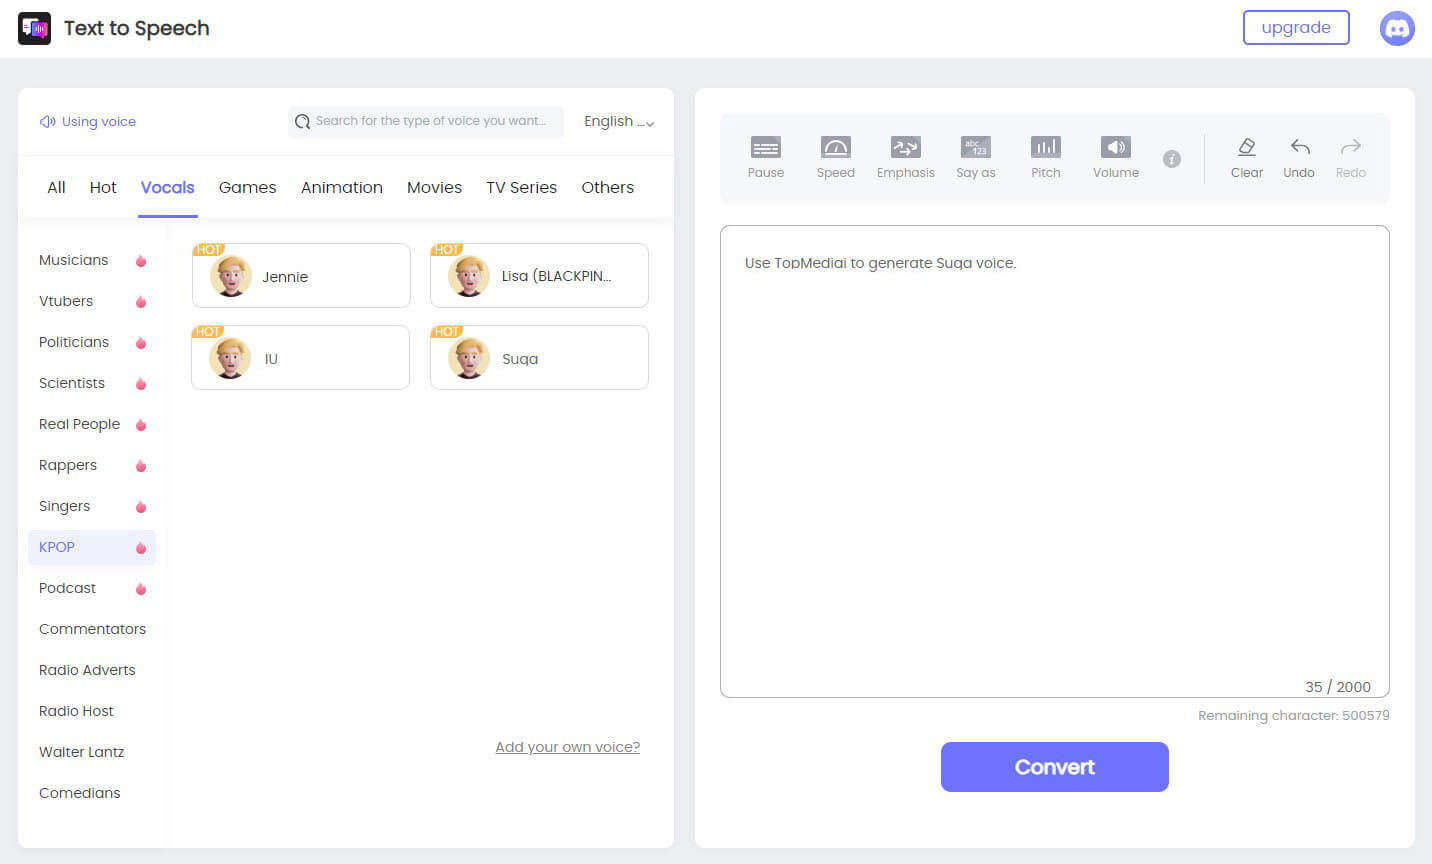Click inside the text editor area

[1054, 461]
